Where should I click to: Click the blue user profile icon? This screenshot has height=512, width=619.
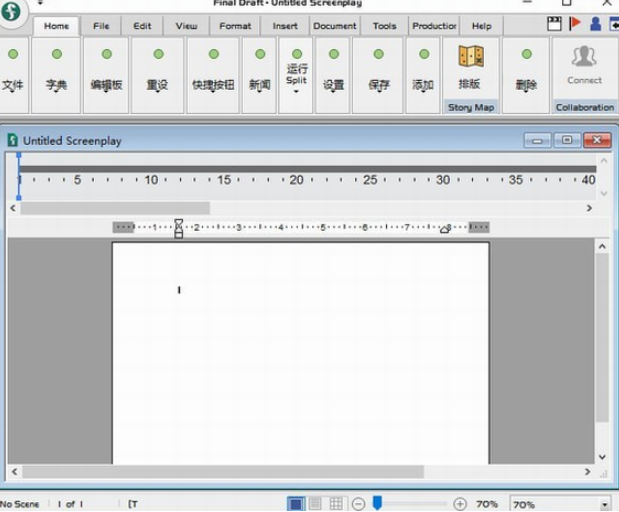click(595, 24)
